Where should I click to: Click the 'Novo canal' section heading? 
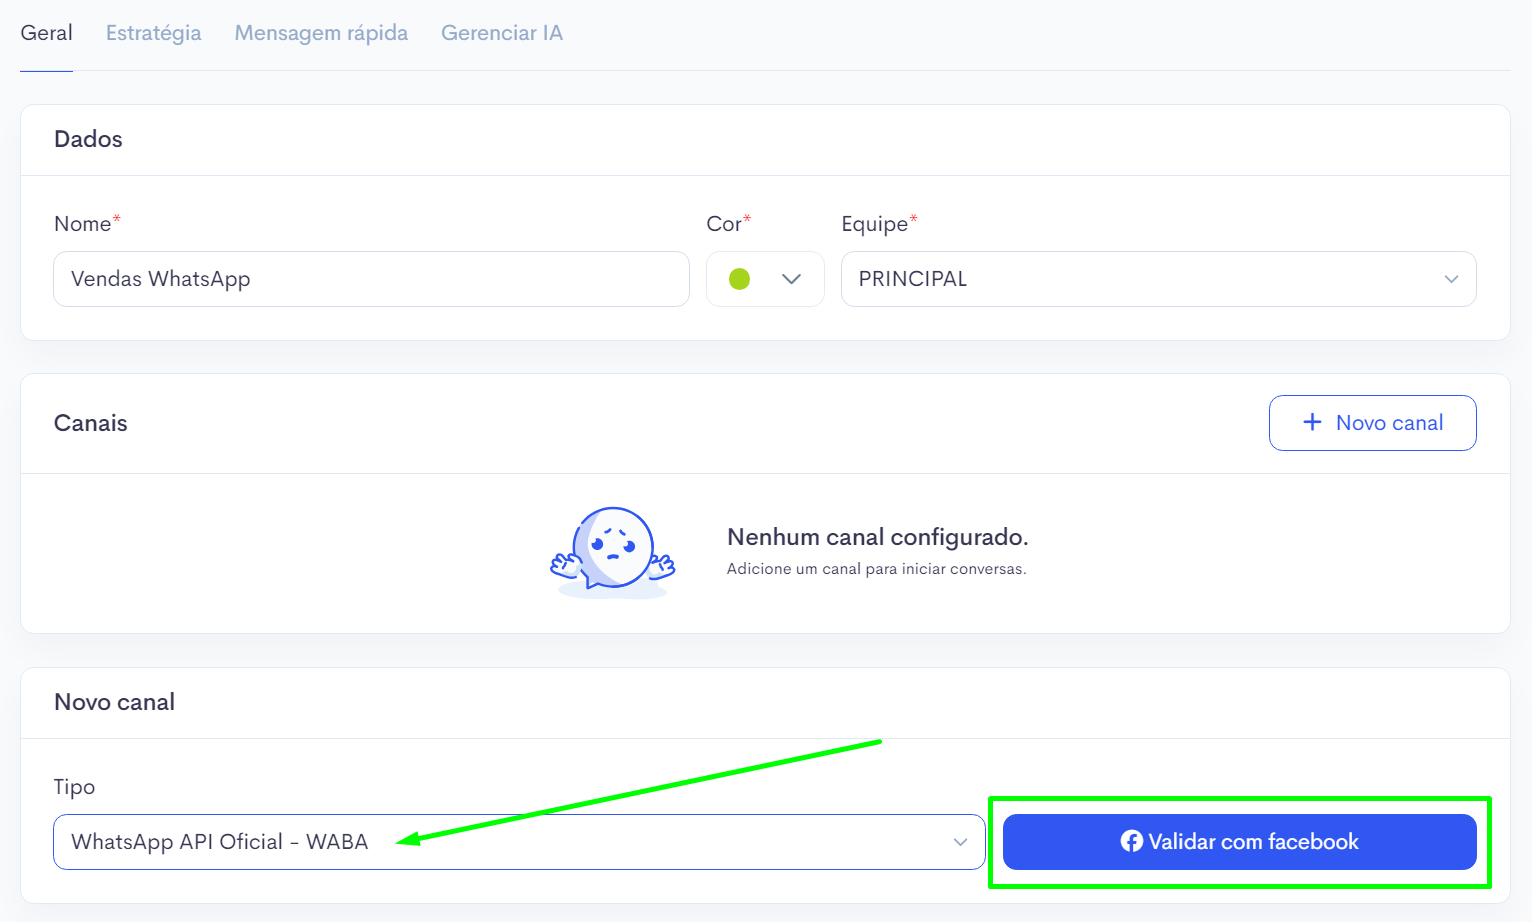[x=114, y=702]
